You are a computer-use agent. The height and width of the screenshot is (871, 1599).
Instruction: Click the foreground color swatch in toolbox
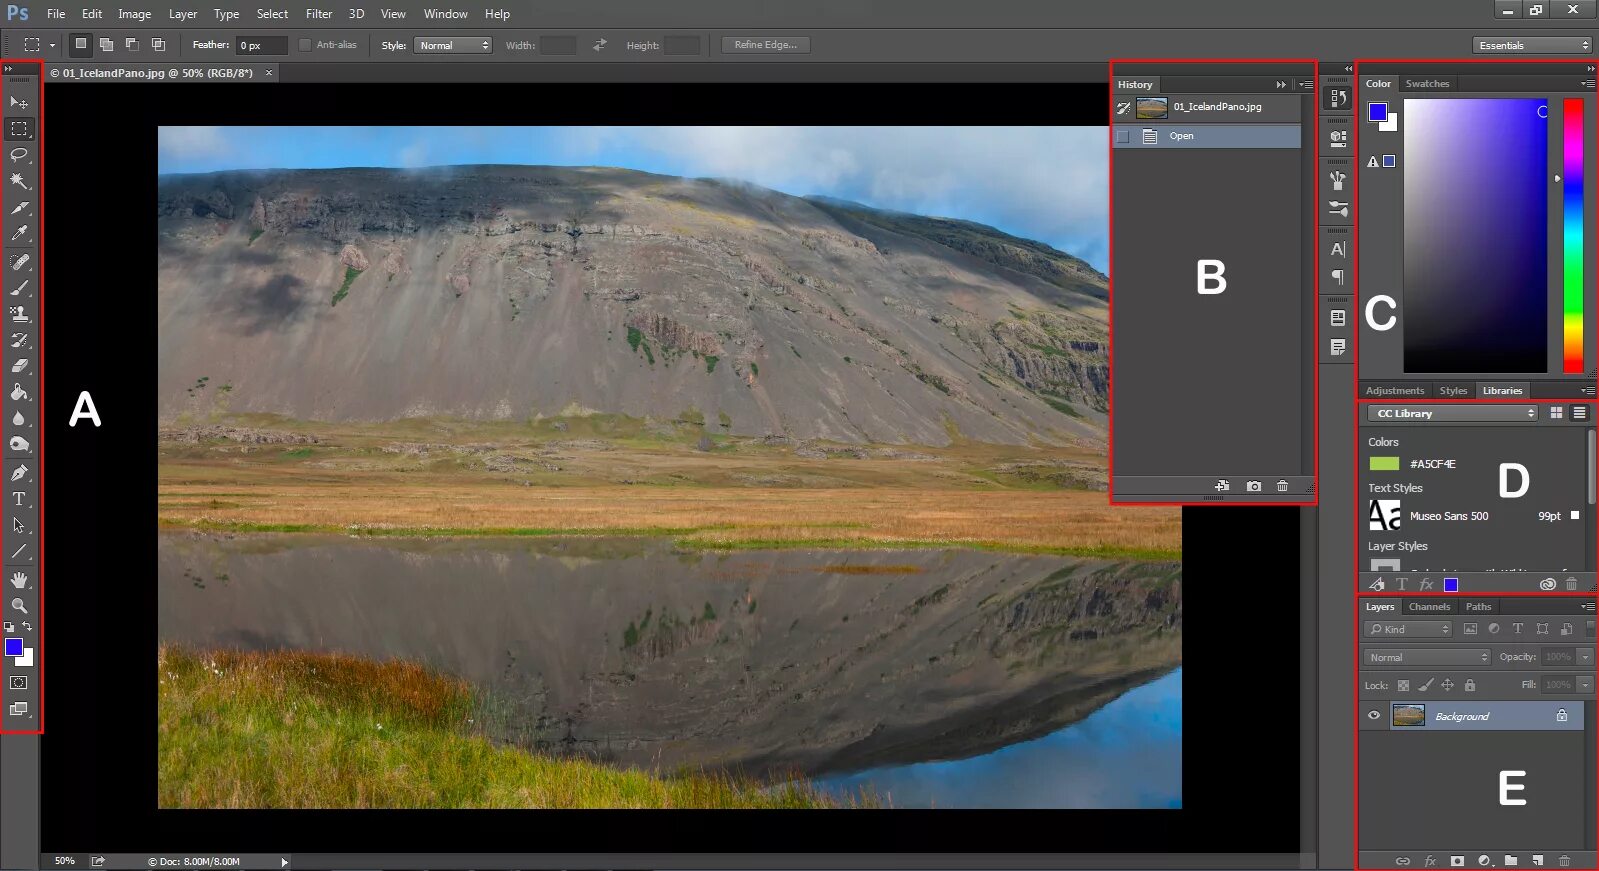[x=14, y=647]
